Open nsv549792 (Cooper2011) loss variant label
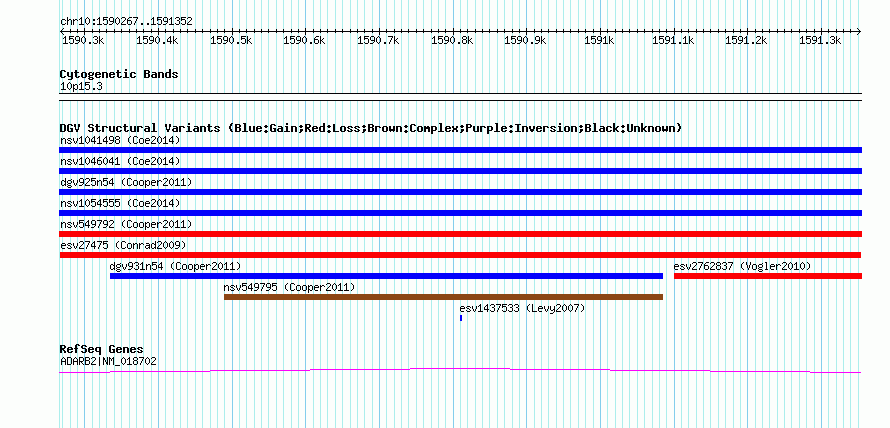Screen dimensions: 890x428 (x=126, y=224)
